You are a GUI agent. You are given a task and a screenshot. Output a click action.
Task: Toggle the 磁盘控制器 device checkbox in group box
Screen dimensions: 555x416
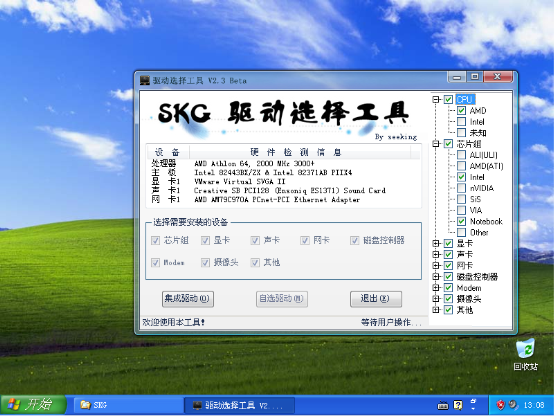click(x=354, y=240)
